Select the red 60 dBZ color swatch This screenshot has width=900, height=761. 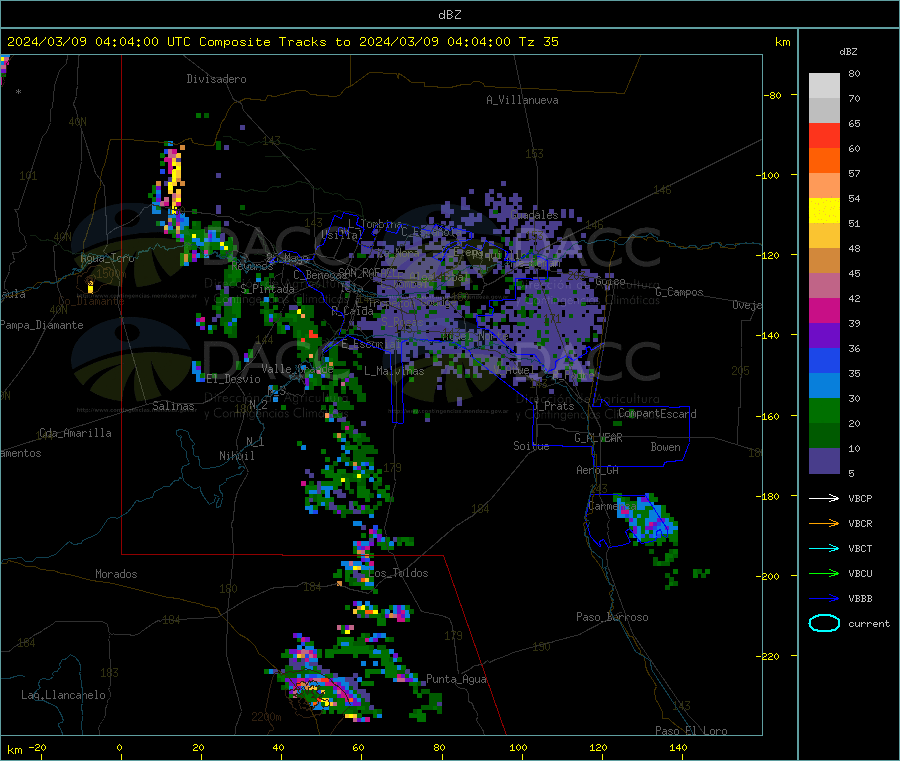tap(824, 135)
